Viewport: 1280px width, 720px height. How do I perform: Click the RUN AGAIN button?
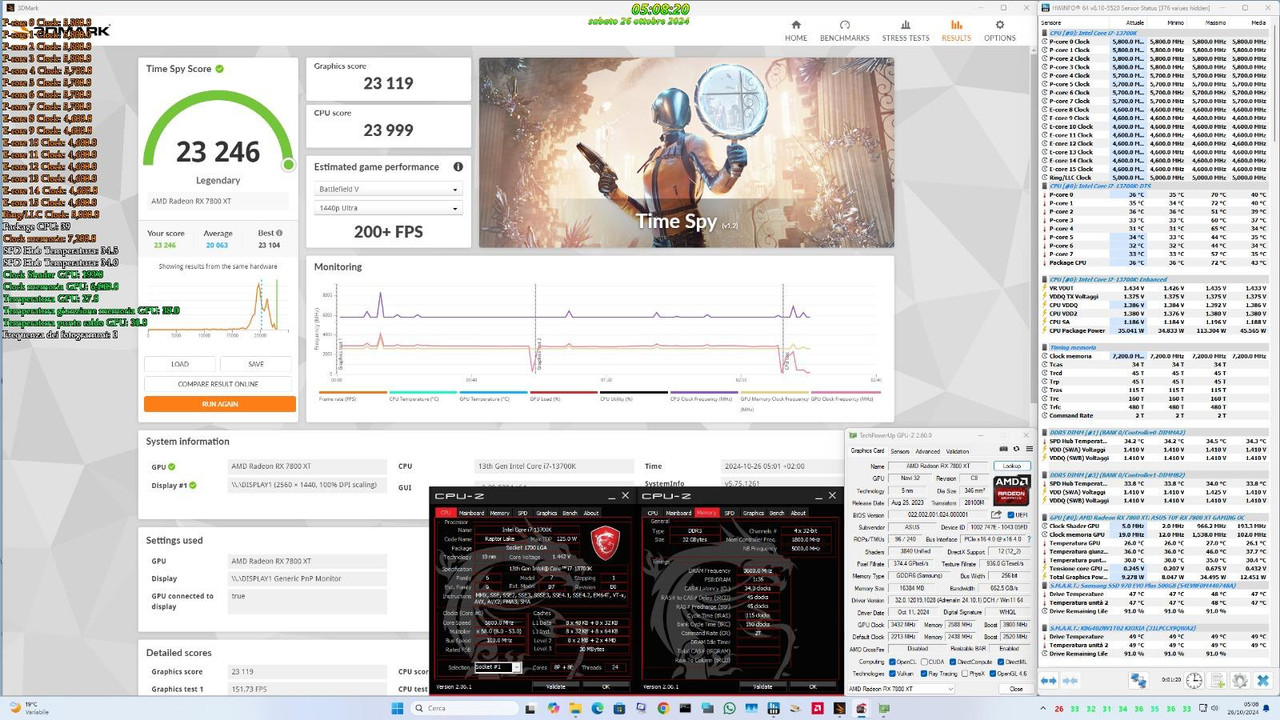[x=219, y=404]
